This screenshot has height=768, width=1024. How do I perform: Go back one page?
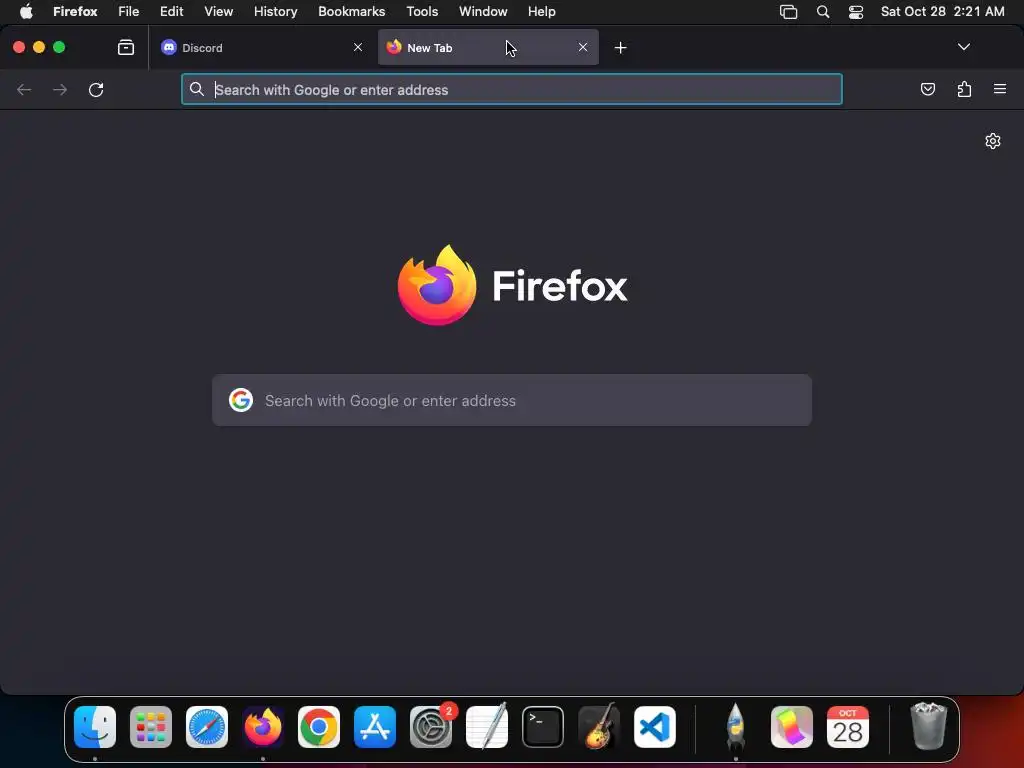tap(24, 89)
